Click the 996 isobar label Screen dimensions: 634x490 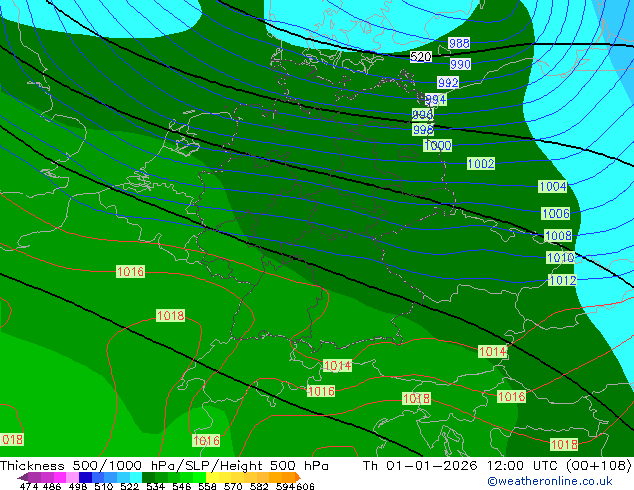pyautogui.click(x=423, y=114)
